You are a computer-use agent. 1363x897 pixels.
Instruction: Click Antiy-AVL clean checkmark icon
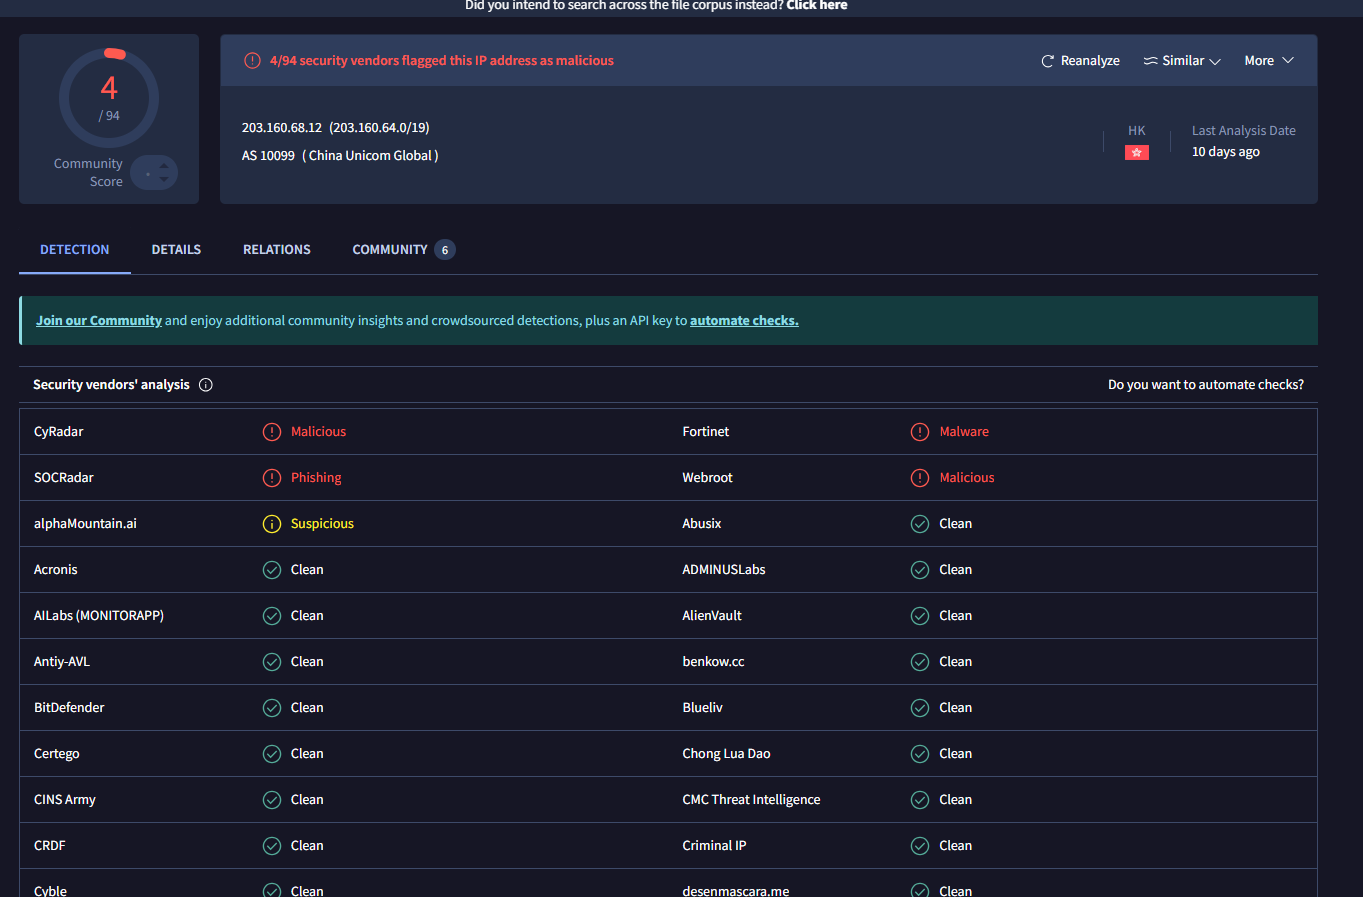[x=272, y=662]
